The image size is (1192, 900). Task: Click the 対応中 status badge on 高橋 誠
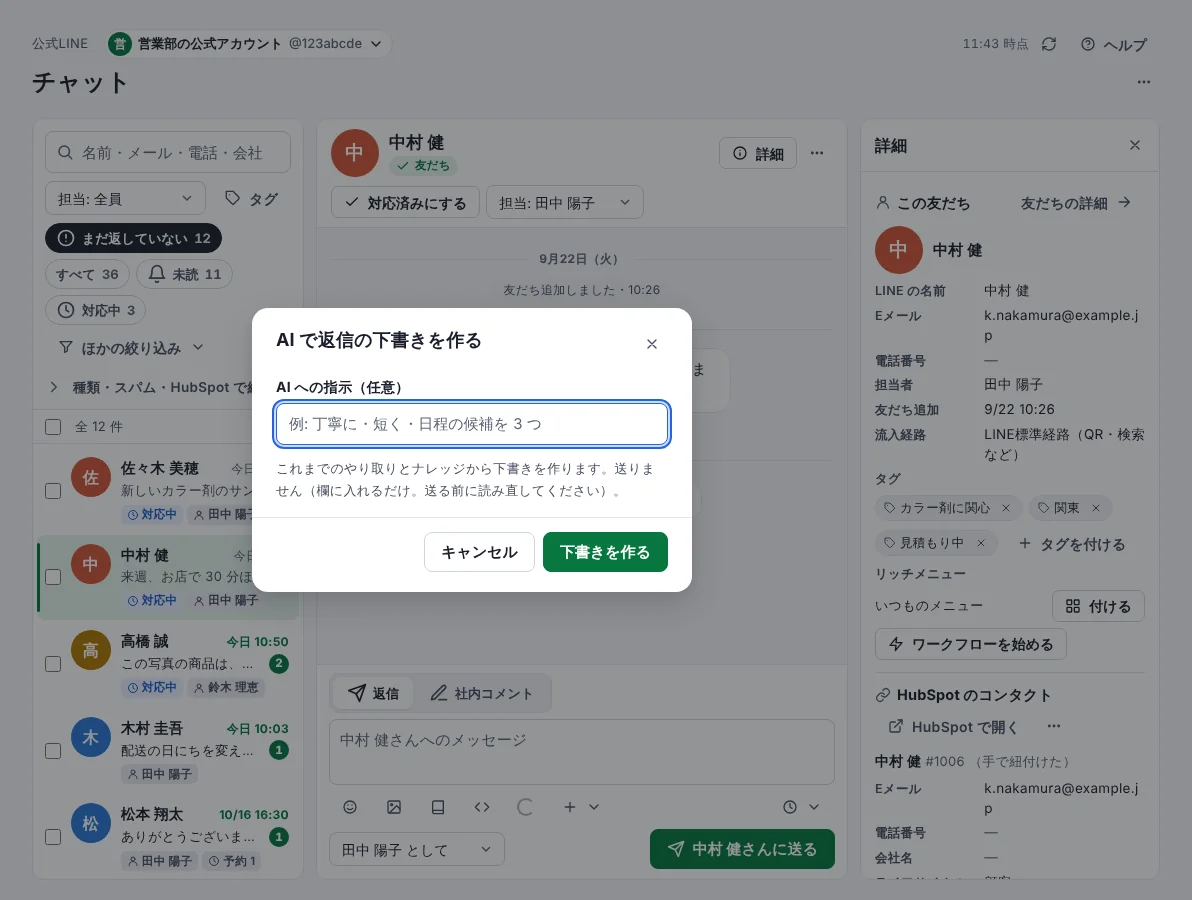point(152,687)
